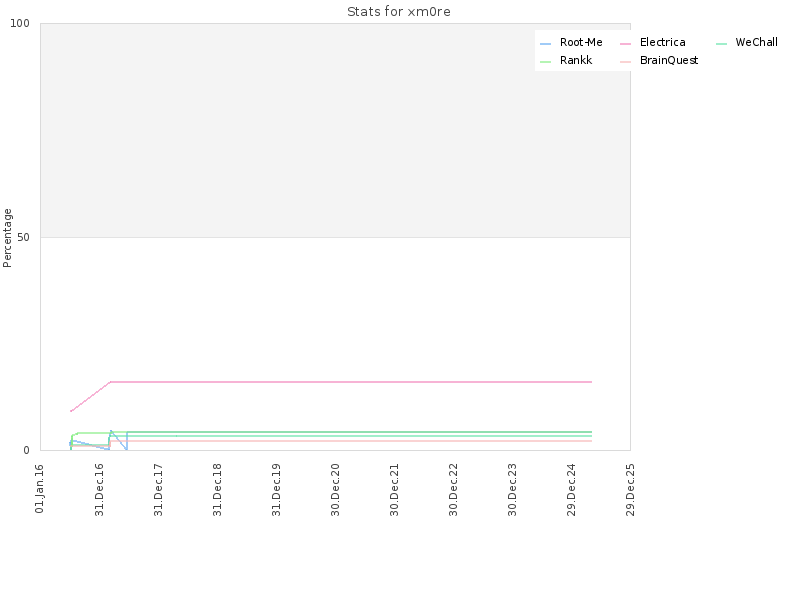
Task: Click the chart title Stats for xm0re
Action: [399, 12]
